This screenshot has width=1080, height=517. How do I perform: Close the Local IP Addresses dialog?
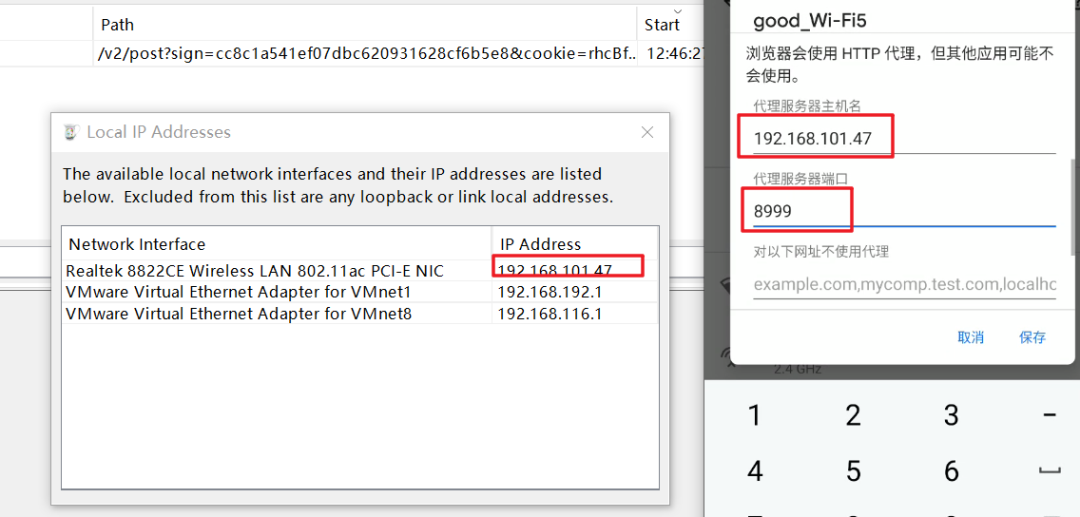click(x=647, y=133)
